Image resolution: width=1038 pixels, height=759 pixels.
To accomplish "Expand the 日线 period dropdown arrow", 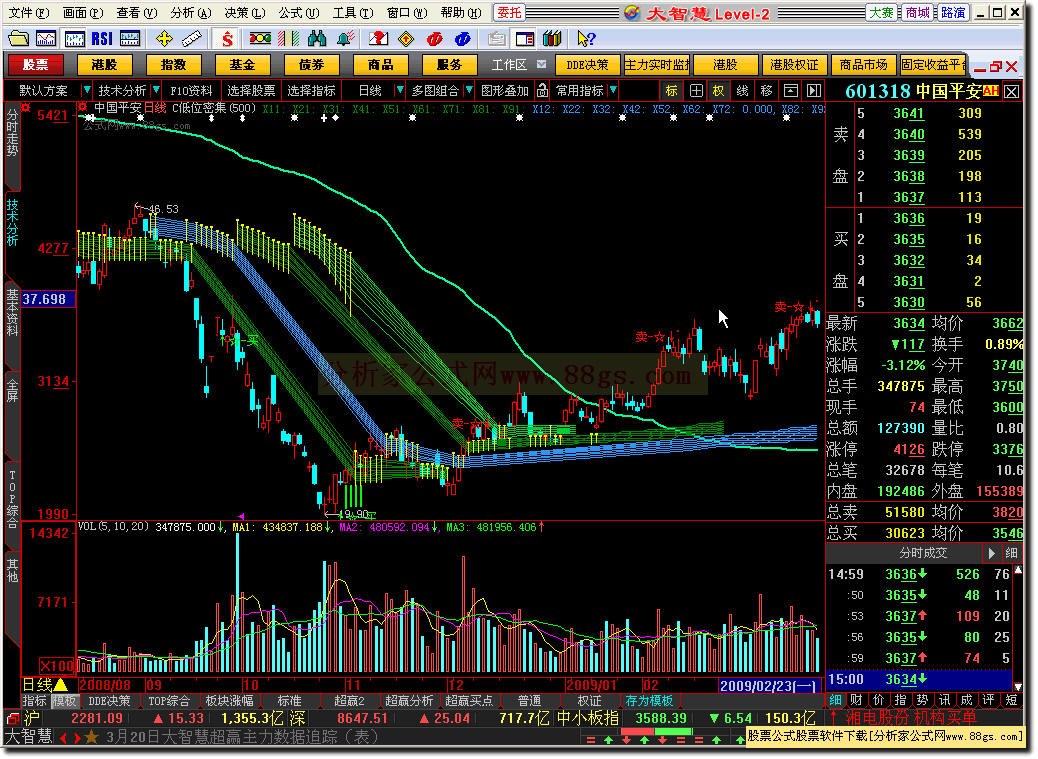I will point(399,90).
